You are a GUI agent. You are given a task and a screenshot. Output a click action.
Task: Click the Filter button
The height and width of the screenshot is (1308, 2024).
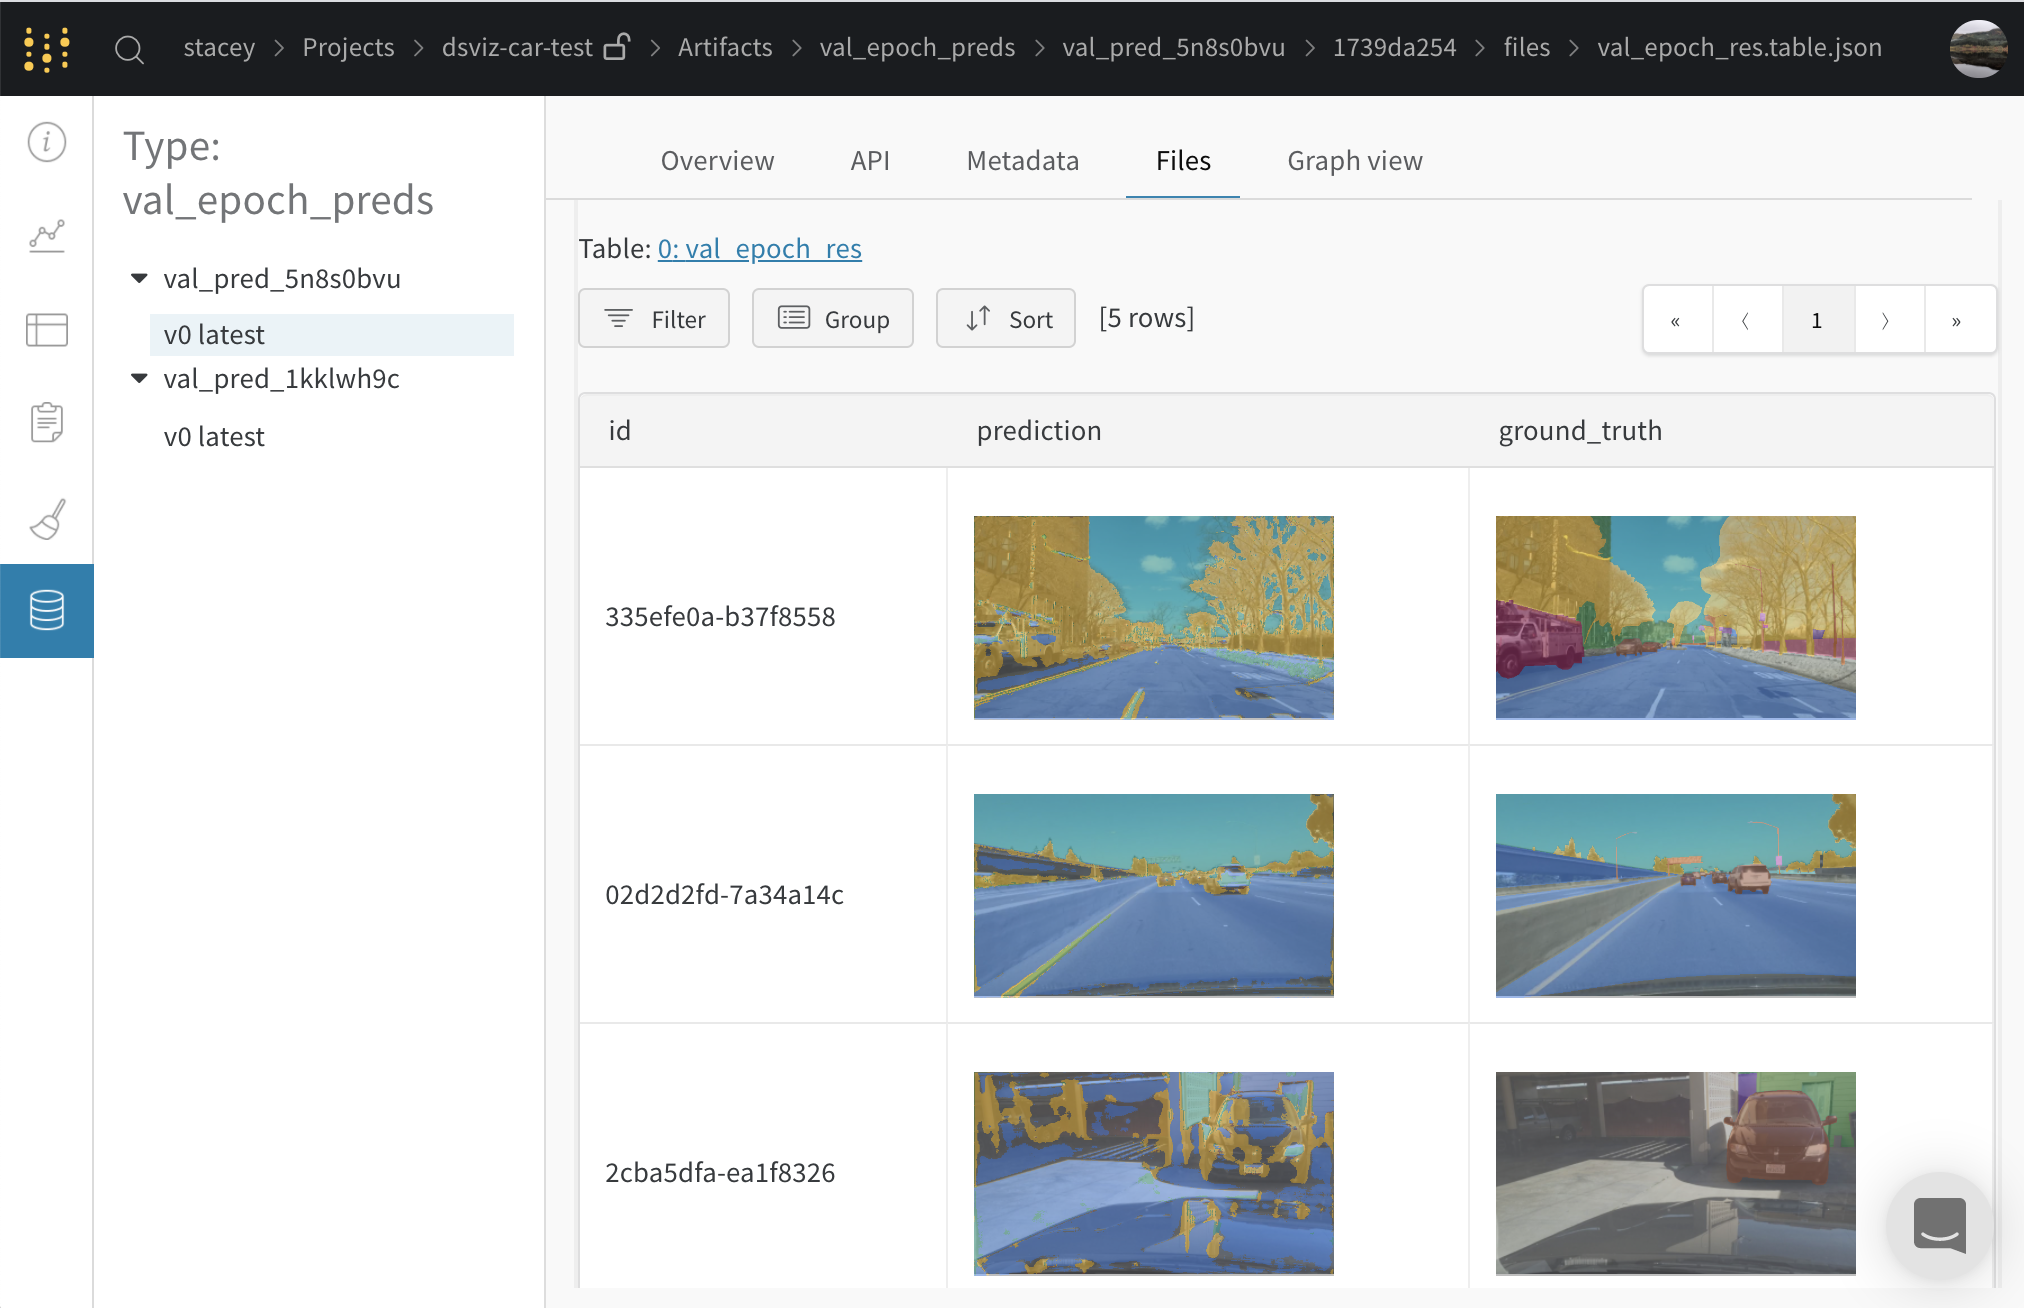point(654,319)
